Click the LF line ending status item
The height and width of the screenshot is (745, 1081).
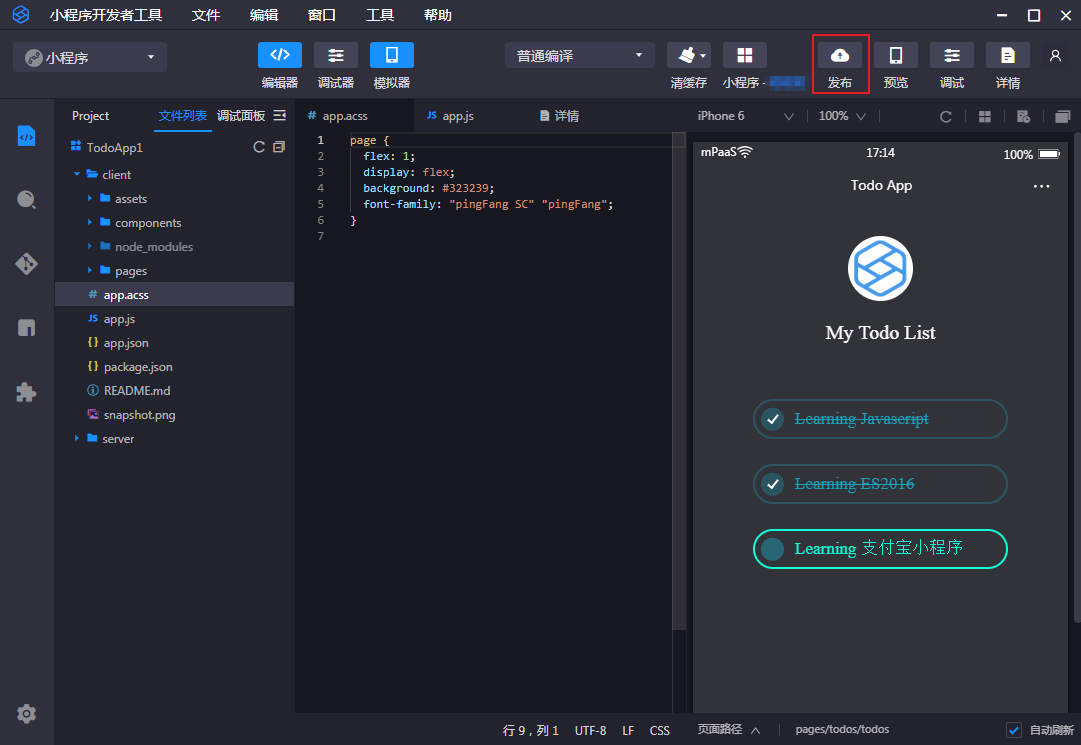[x=628, y=731]
